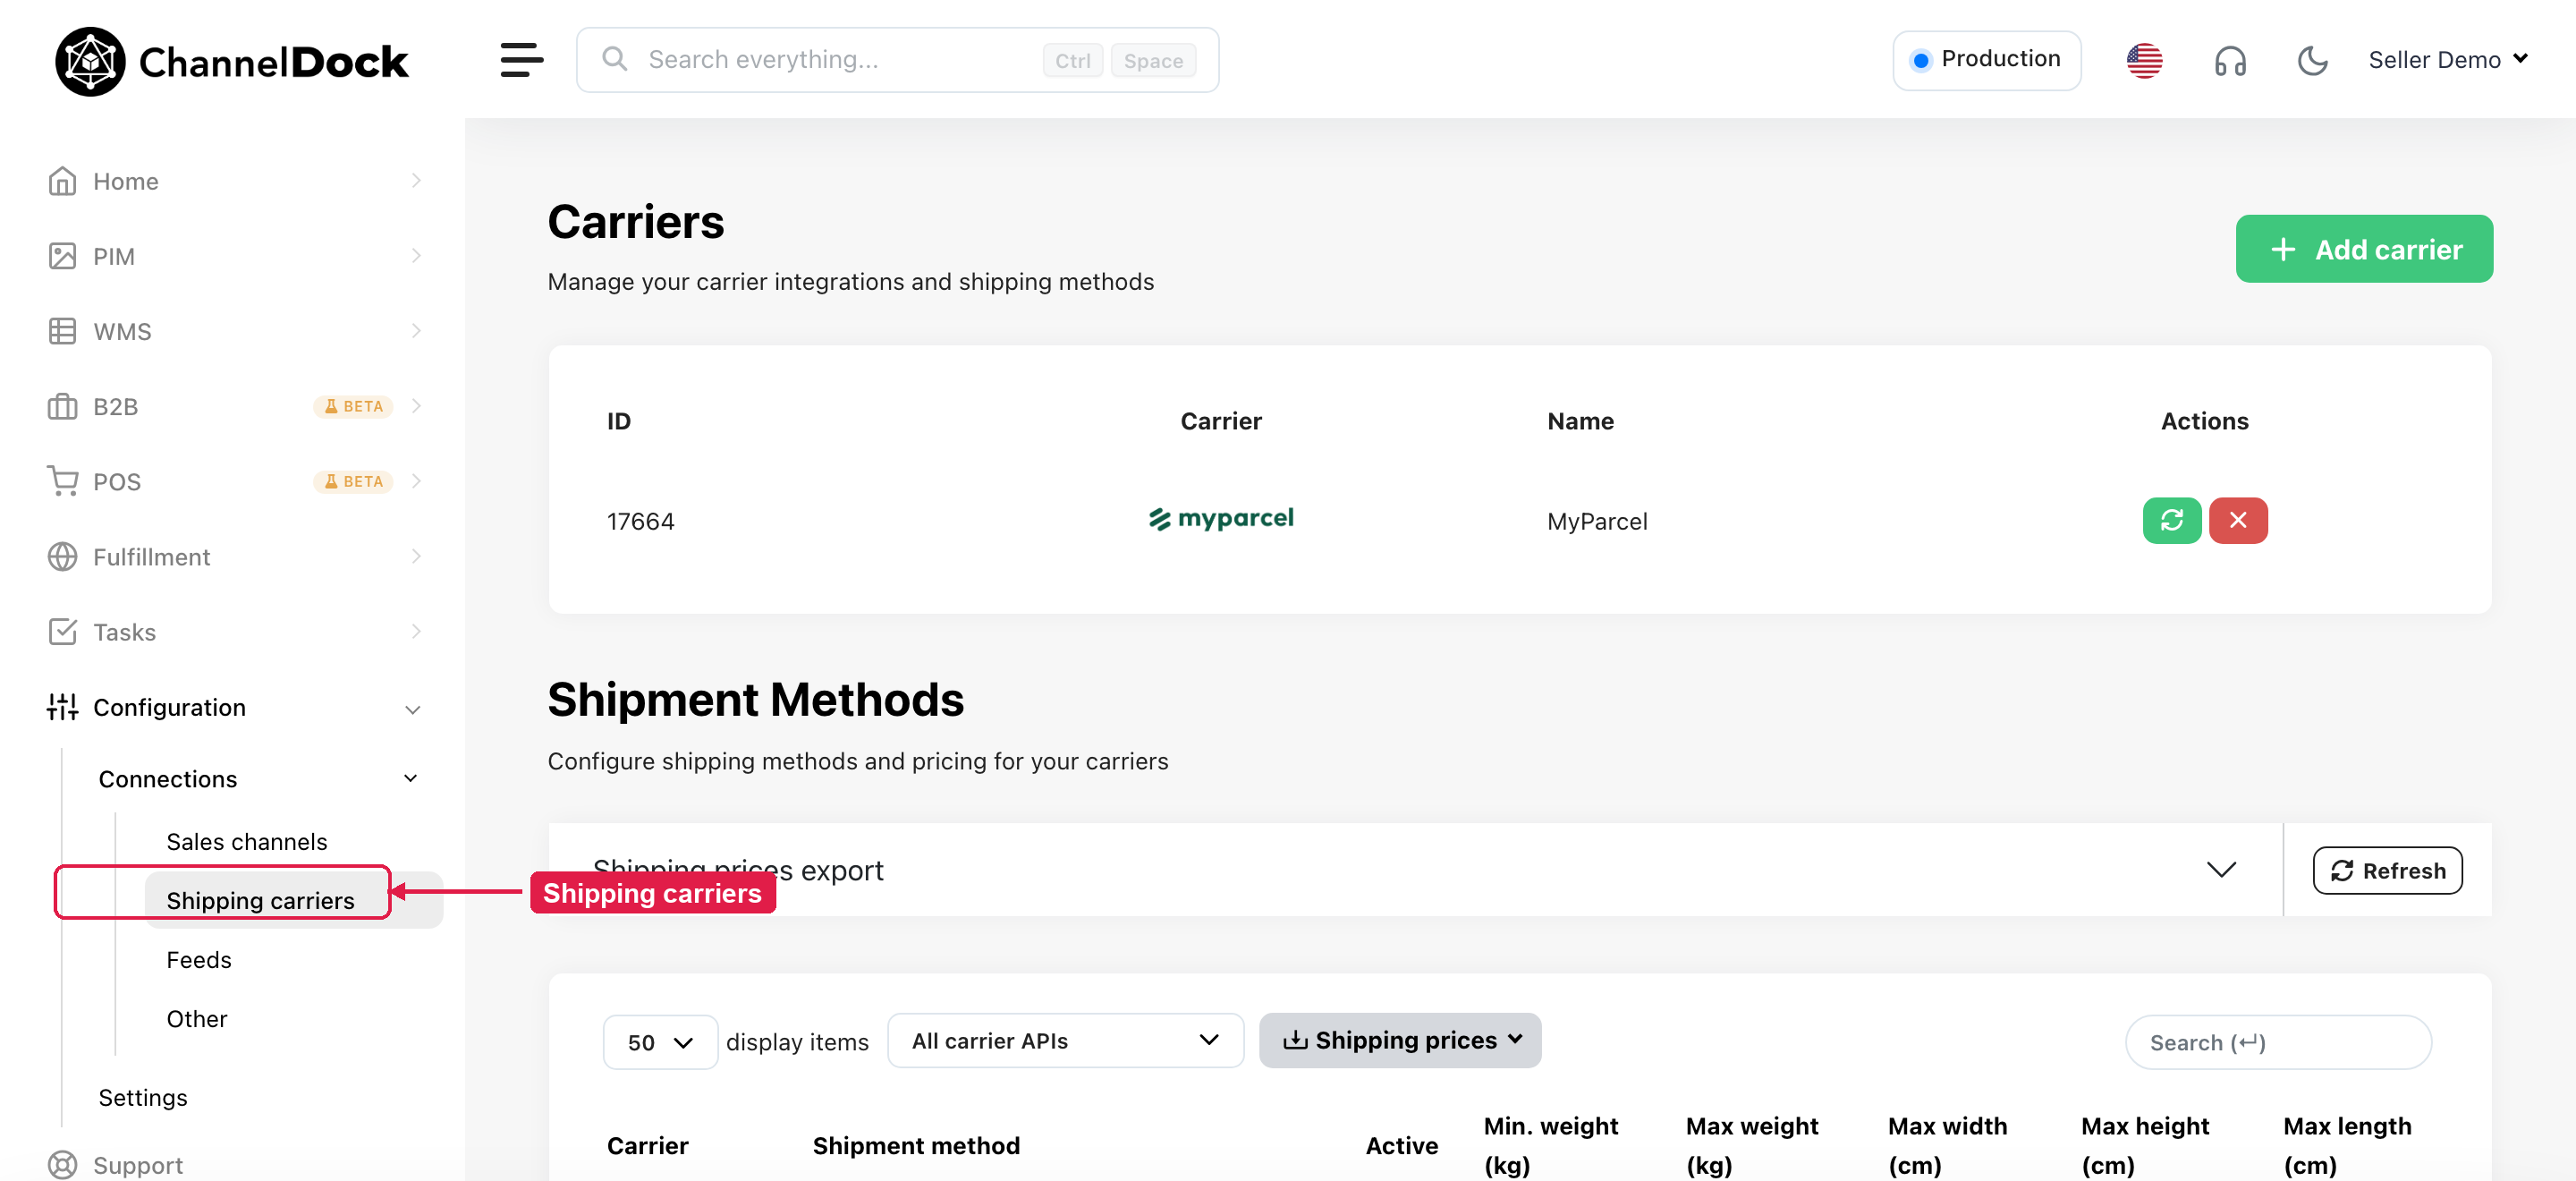
Task: Open Other under Connections
Action: click(197, 1019)
